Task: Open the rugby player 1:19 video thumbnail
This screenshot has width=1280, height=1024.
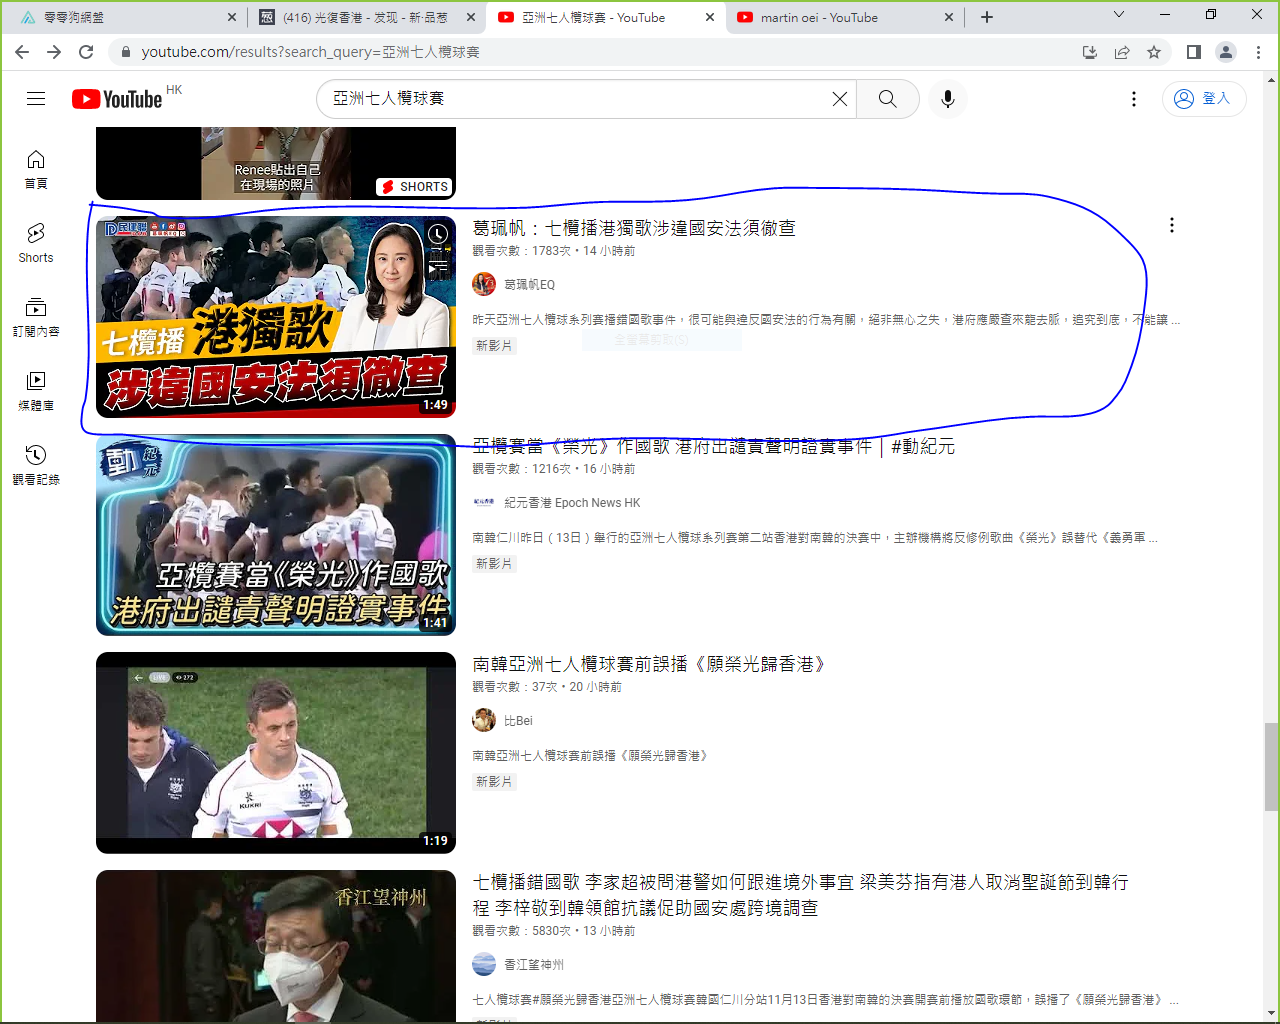Action: (x=276, y=753)
